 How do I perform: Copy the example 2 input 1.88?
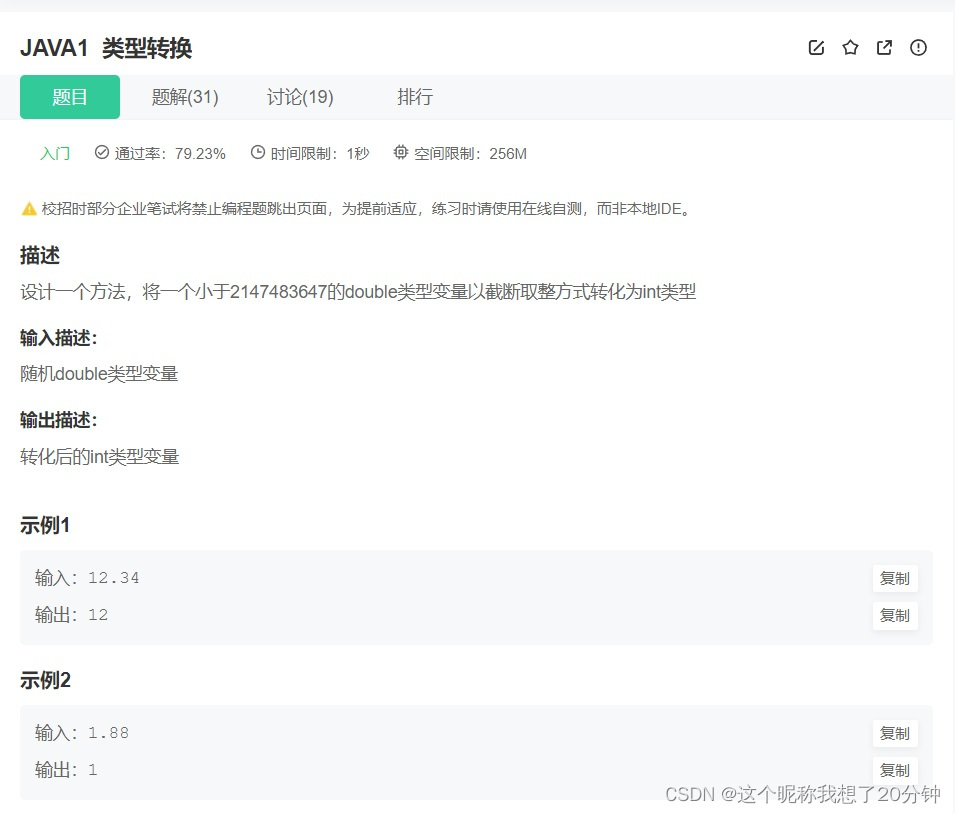point(895,733)
